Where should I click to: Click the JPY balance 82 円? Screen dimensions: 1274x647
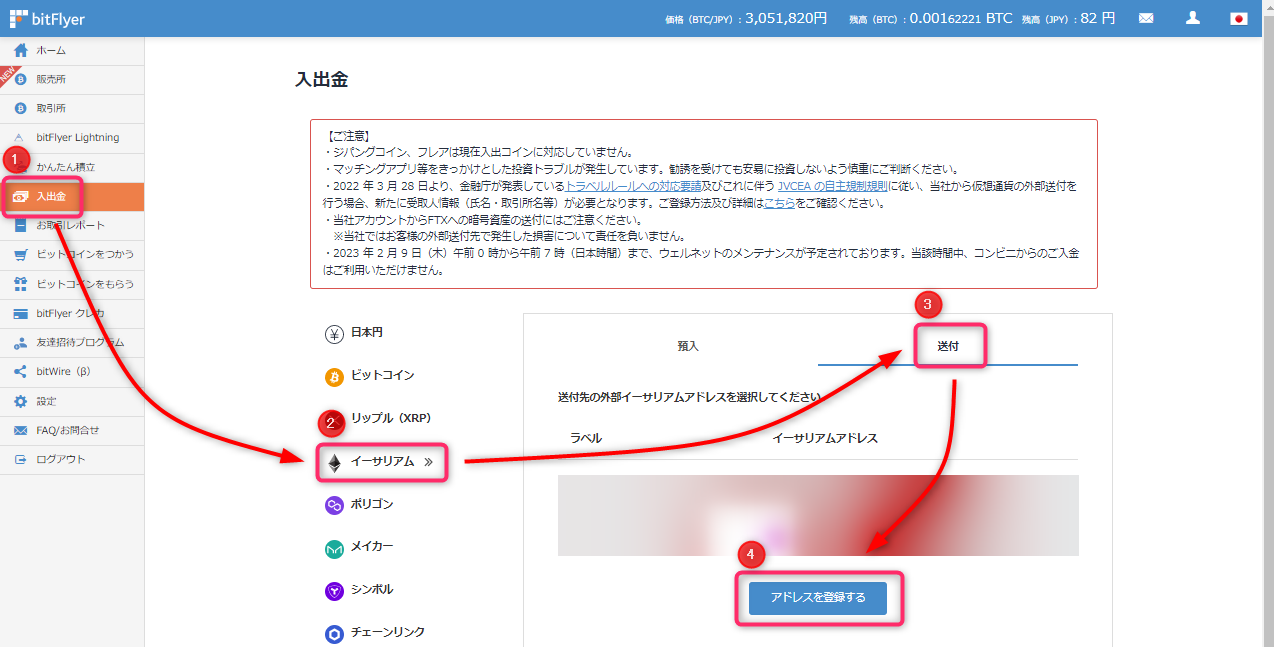tap(1097, 18)
